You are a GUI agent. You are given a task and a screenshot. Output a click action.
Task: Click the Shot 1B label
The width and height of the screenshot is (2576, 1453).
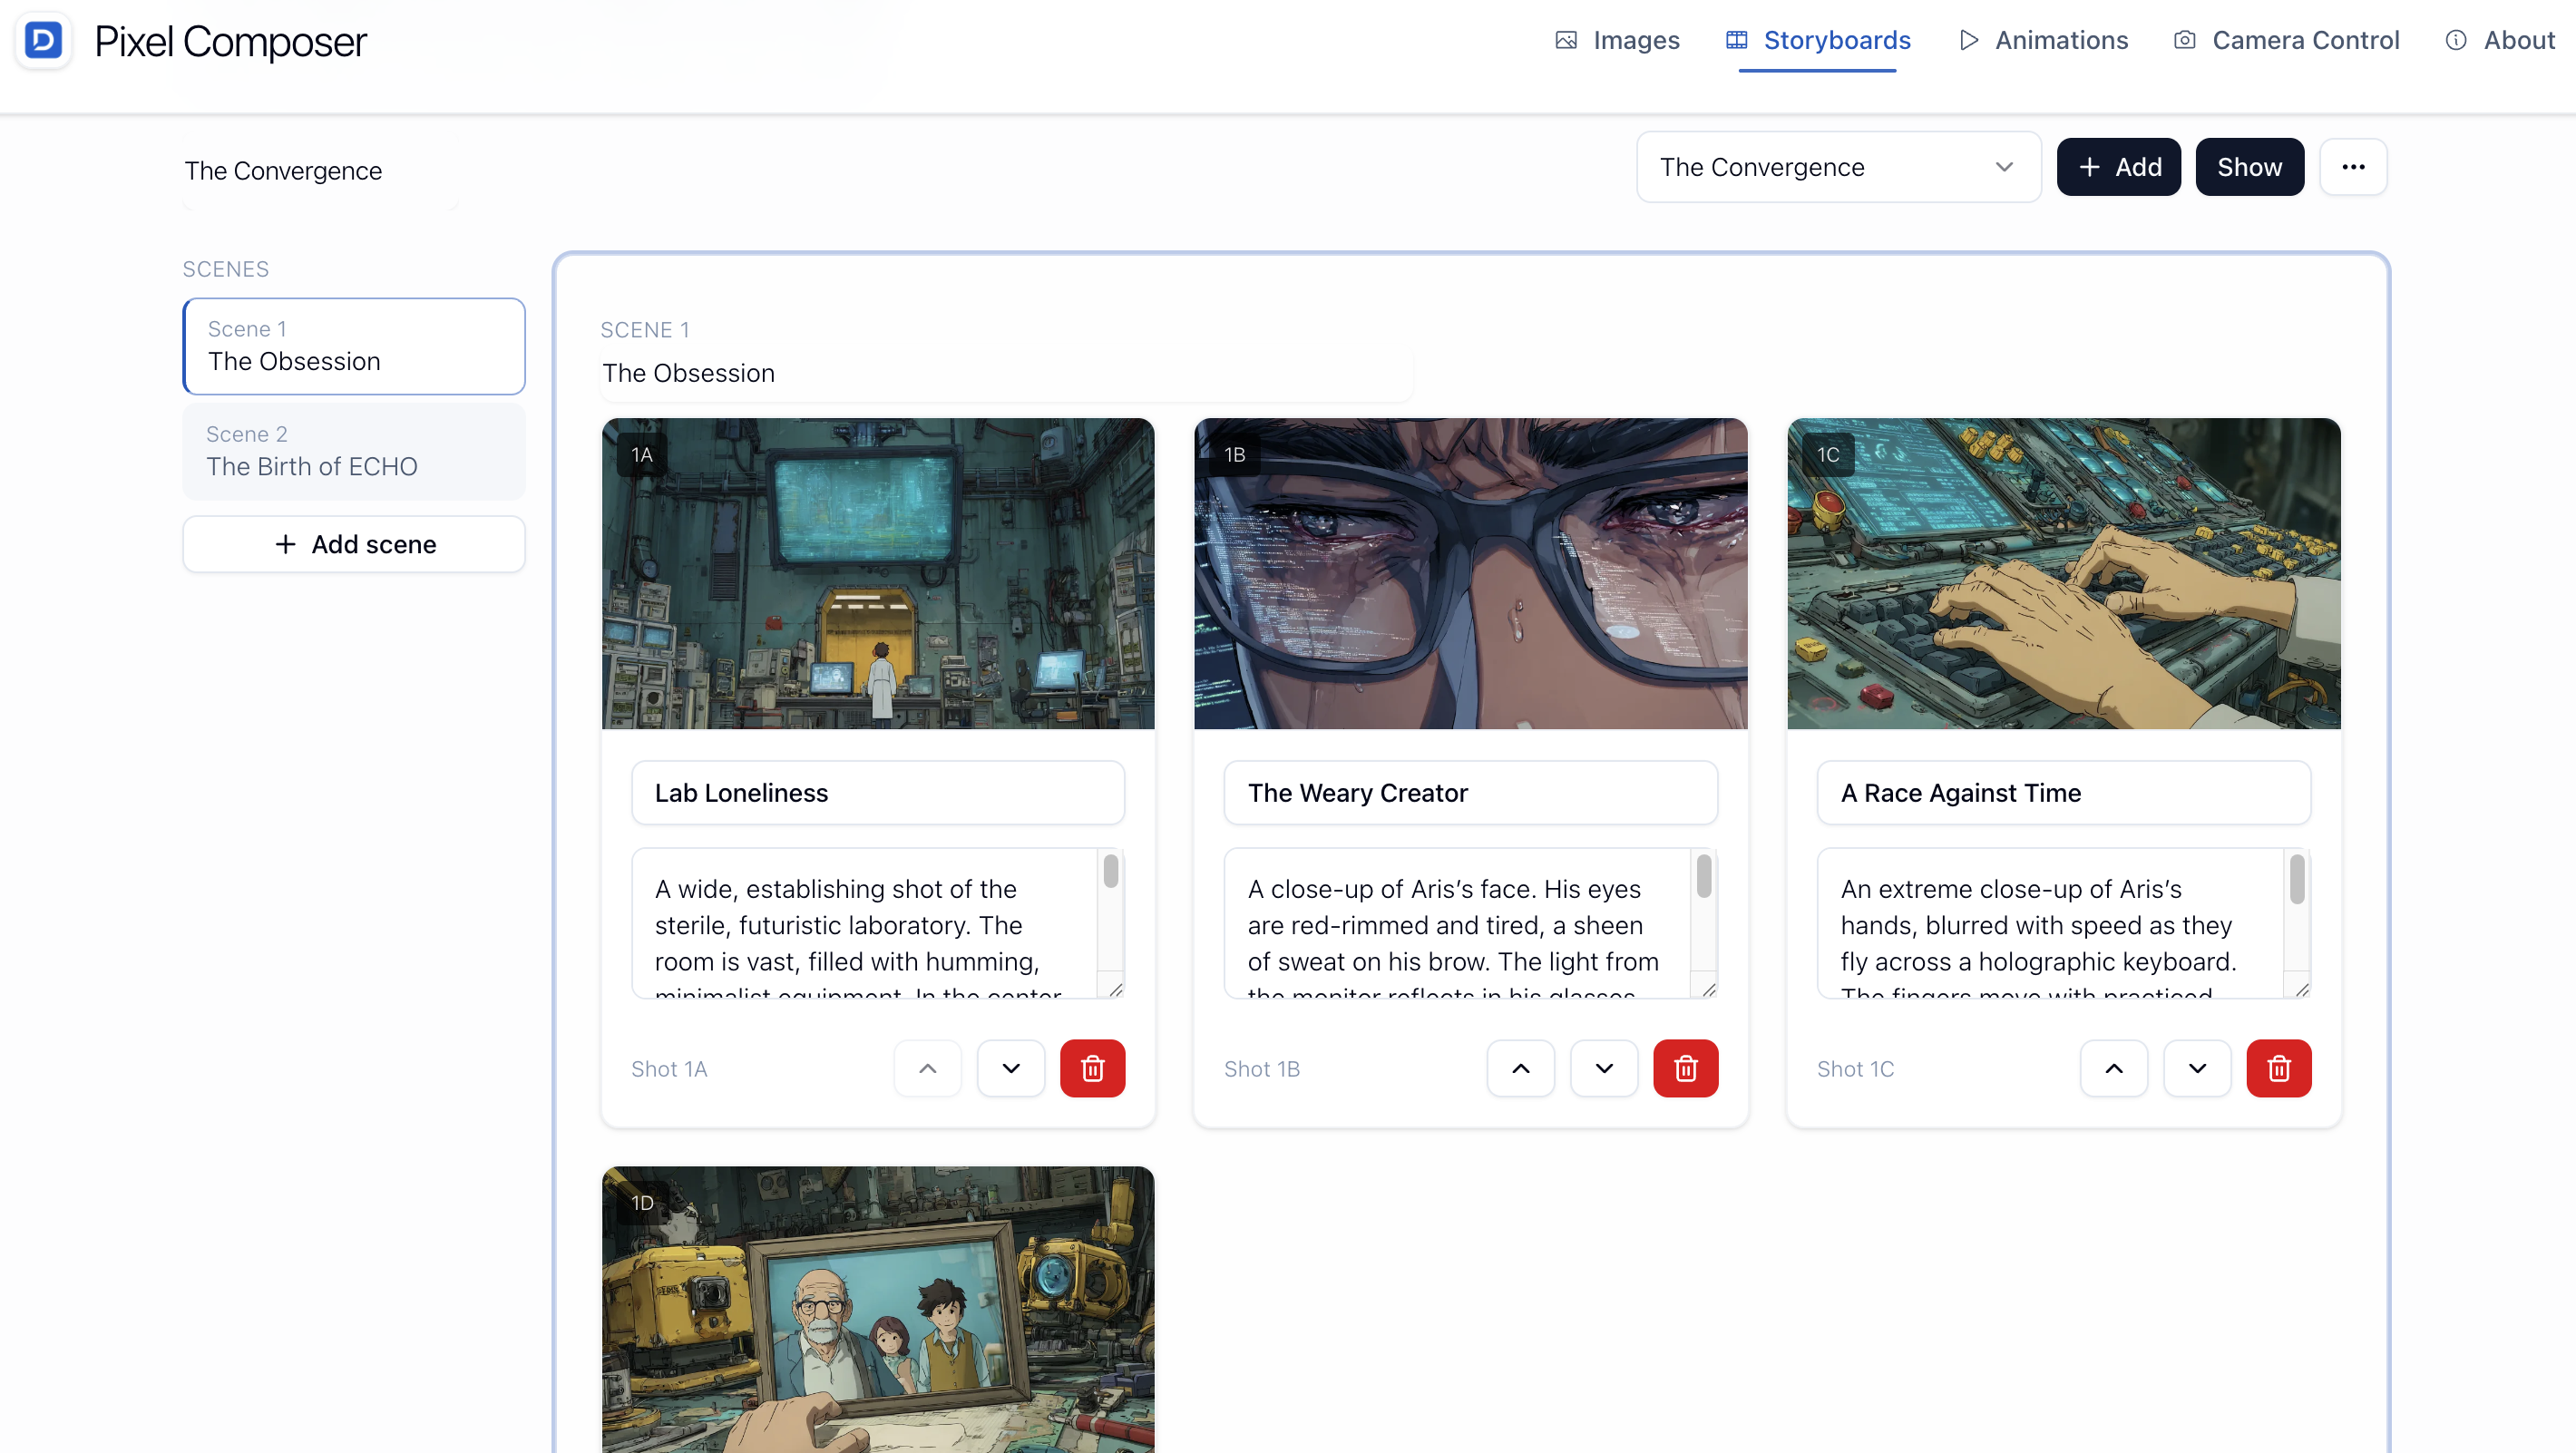[x=1262, y=1069]
